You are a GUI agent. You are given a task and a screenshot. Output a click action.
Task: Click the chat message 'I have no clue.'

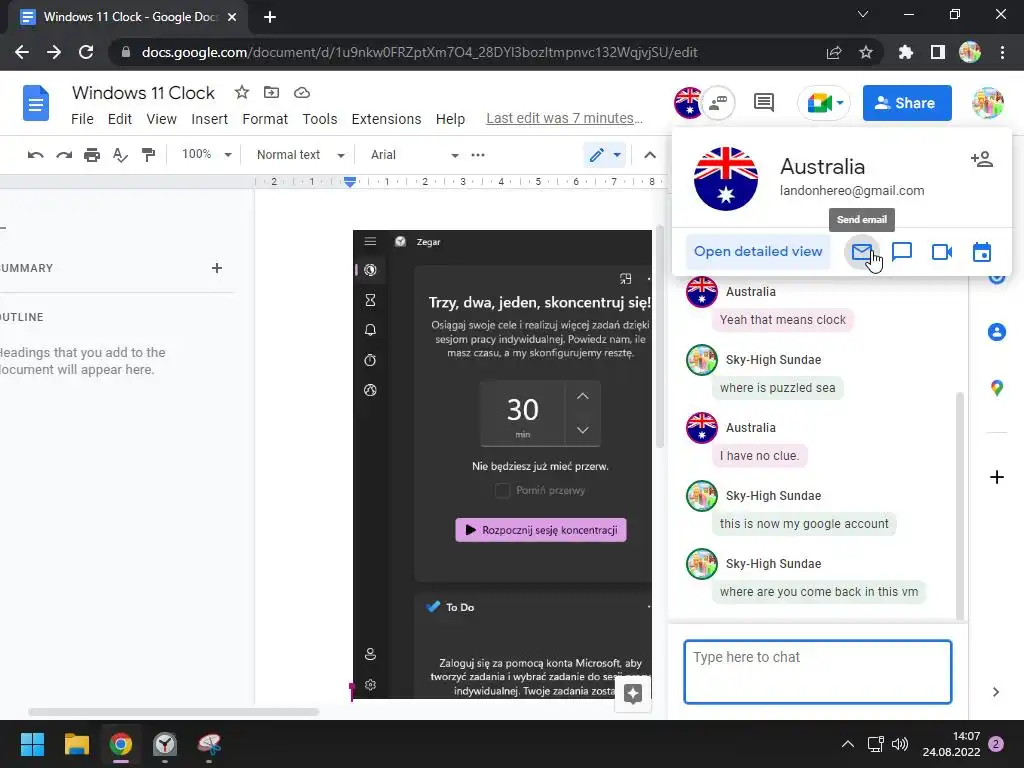[x=760, y=456]
